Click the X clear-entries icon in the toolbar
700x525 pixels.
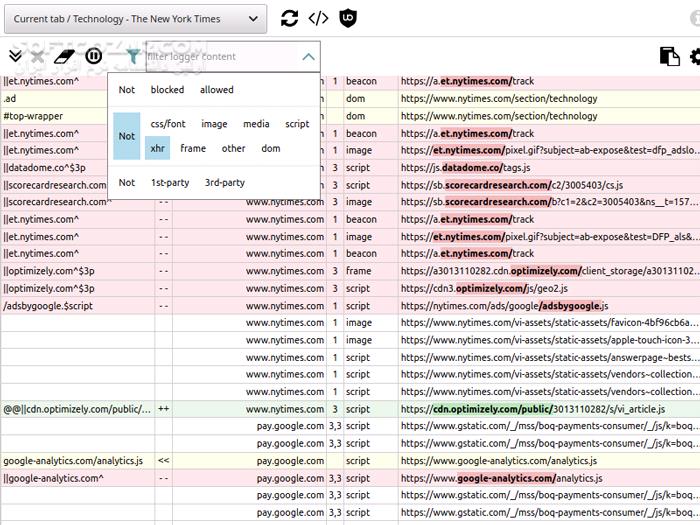click(x=38, y=56)
